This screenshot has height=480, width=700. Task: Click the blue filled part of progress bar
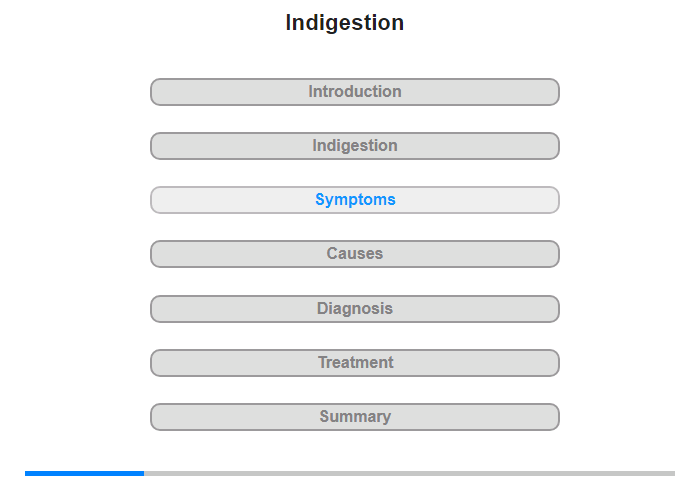[85, 473]
